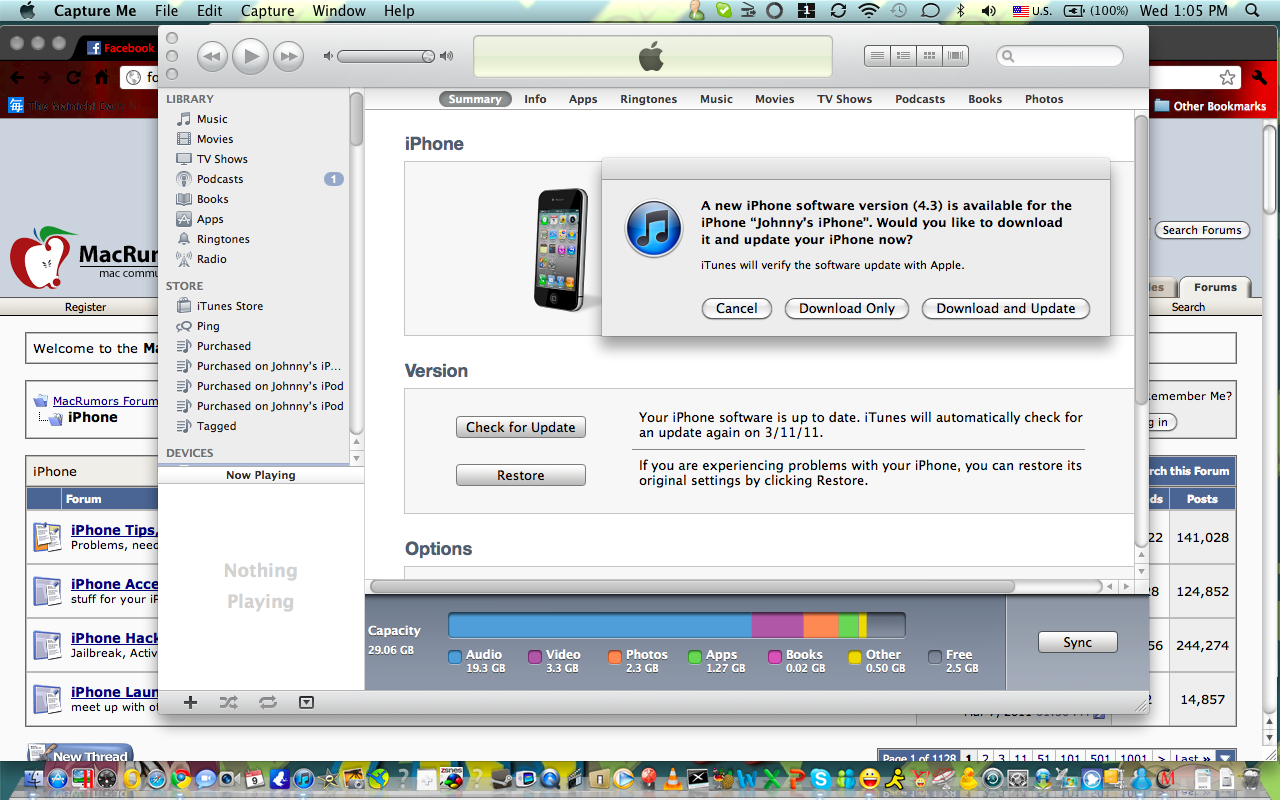Open the system volume menu bar control
Viewport: 1280px width, 800px height.
click(x=989, y=11)
